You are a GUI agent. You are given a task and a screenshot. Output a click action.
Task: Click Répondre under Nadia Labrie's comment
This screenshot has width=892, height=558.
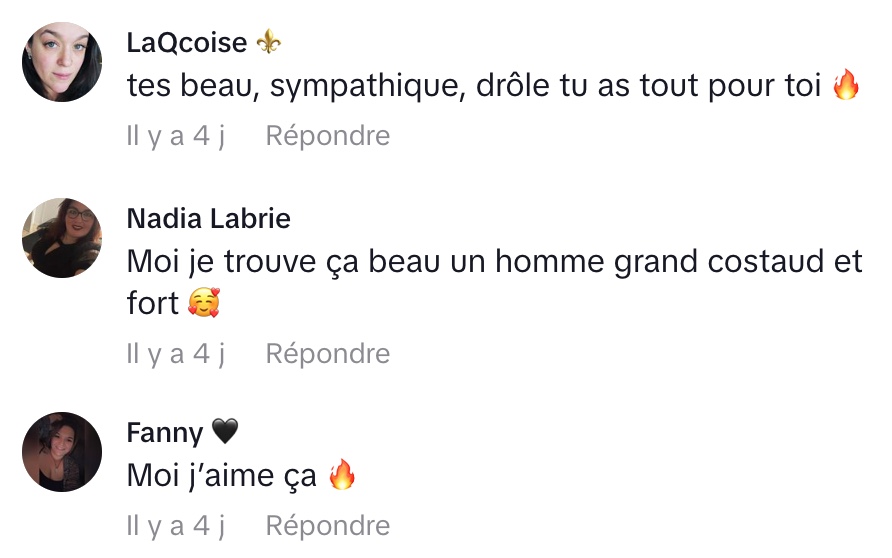tap(328, 354)
